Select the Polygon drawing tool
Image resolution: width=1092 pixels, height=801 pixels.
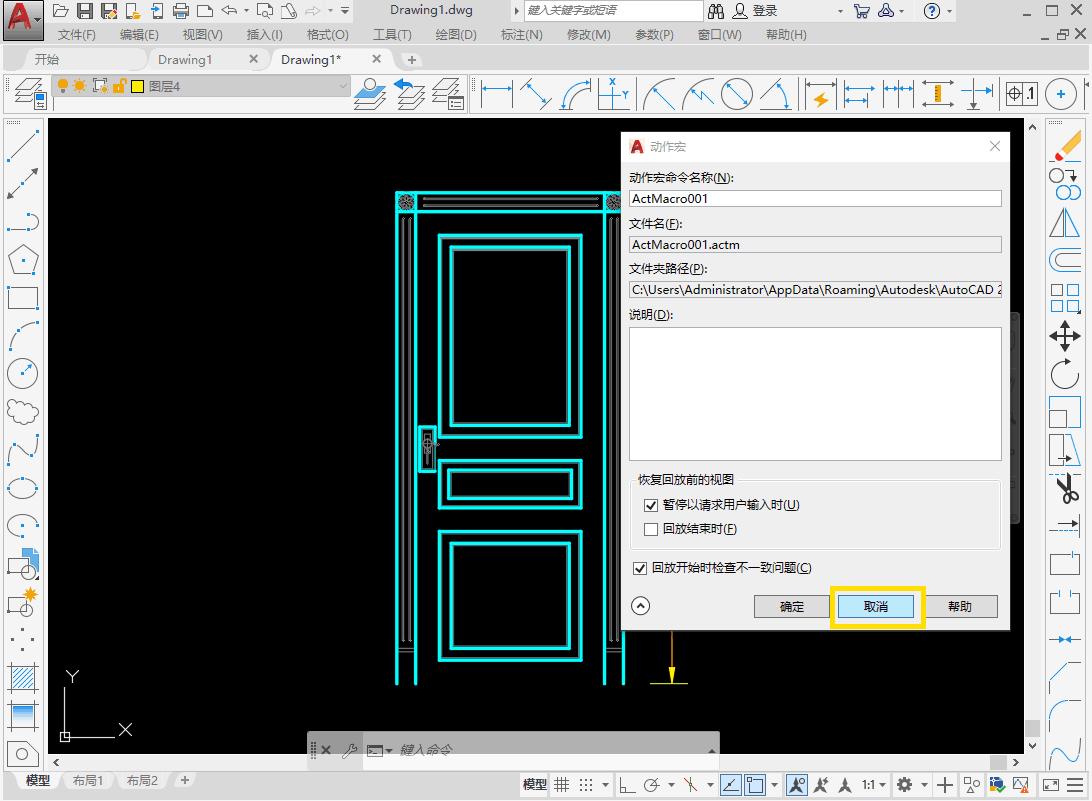coord(22,260)
